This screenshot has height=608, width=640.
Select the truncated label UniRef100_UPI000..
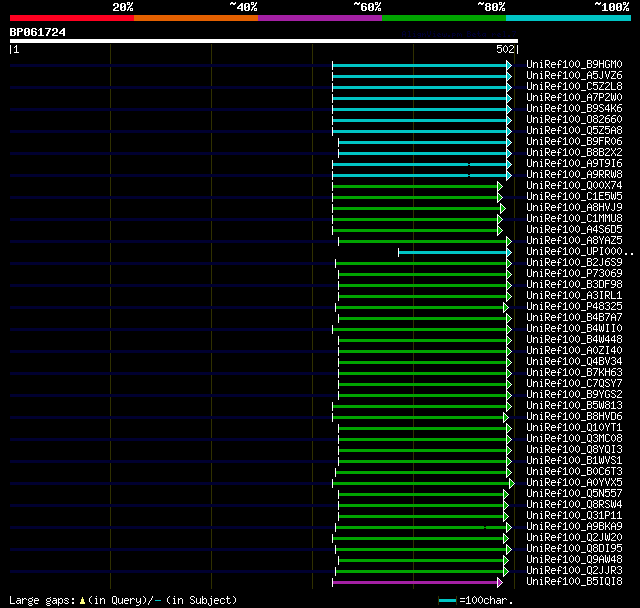[580, 252]
